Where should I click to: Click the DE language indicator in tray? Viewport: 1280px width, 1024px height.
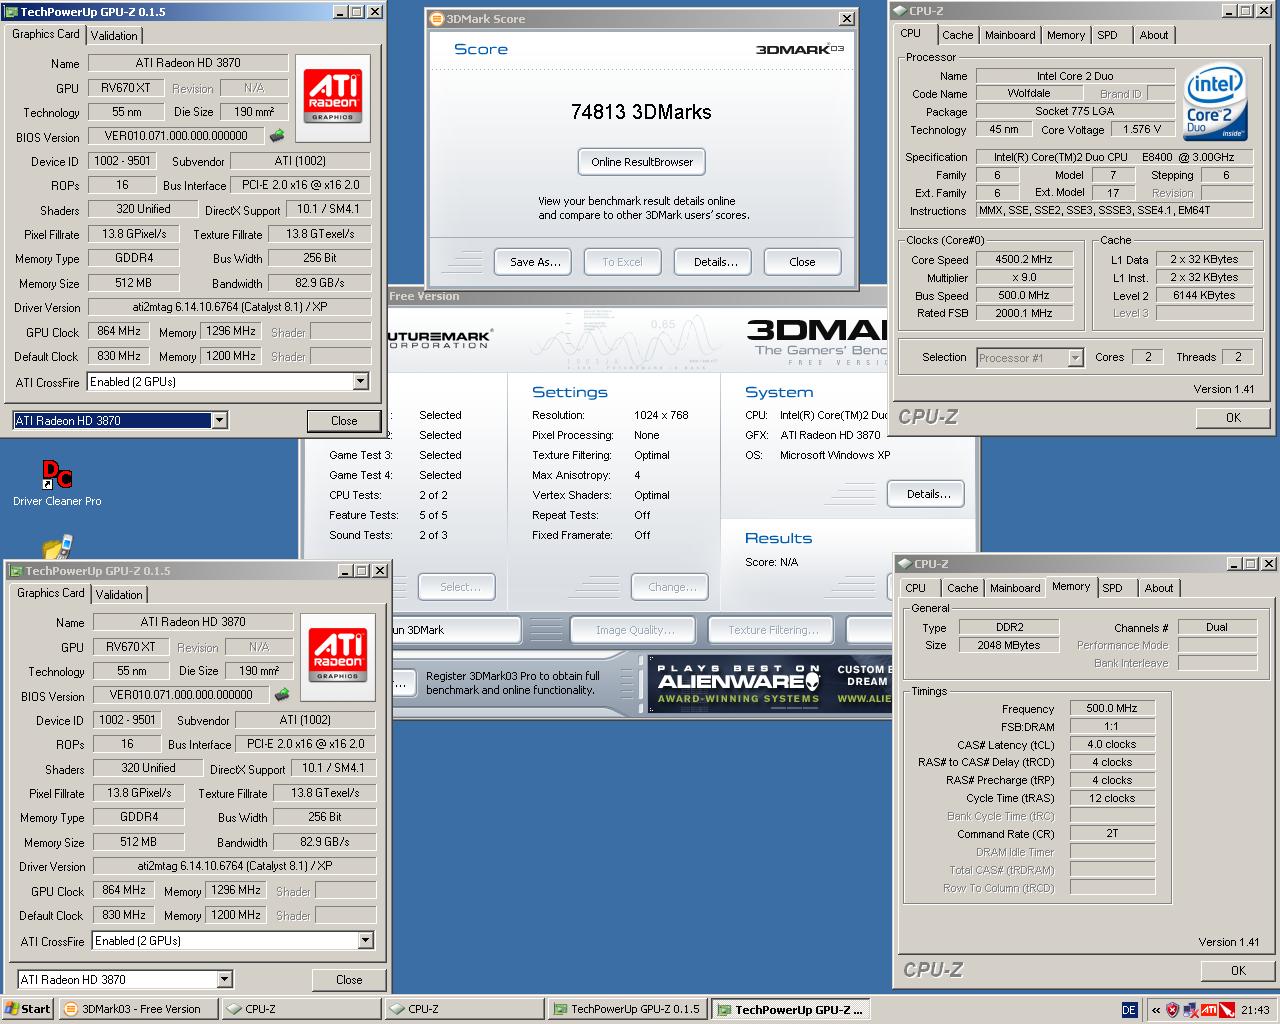[x=1129, y=1010]
